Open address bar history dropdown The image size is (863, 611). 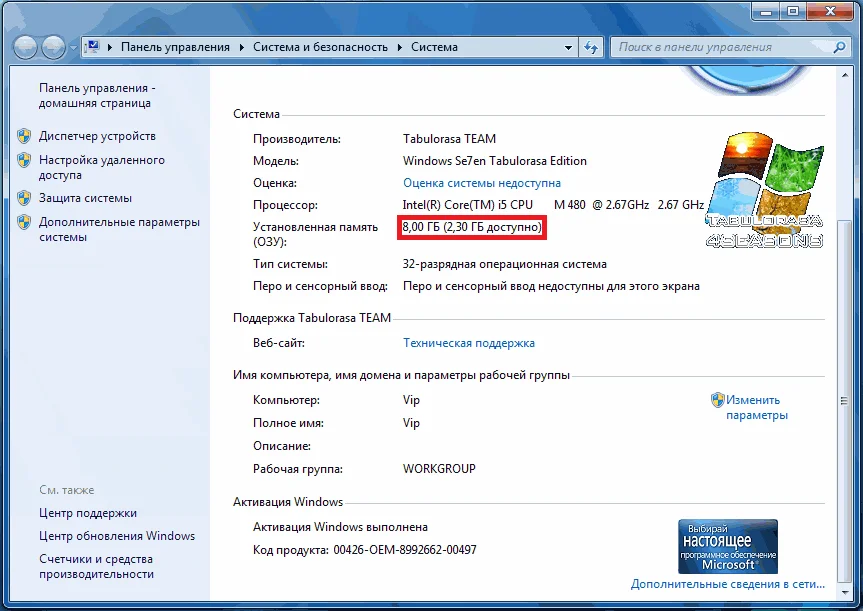[569, 47]
